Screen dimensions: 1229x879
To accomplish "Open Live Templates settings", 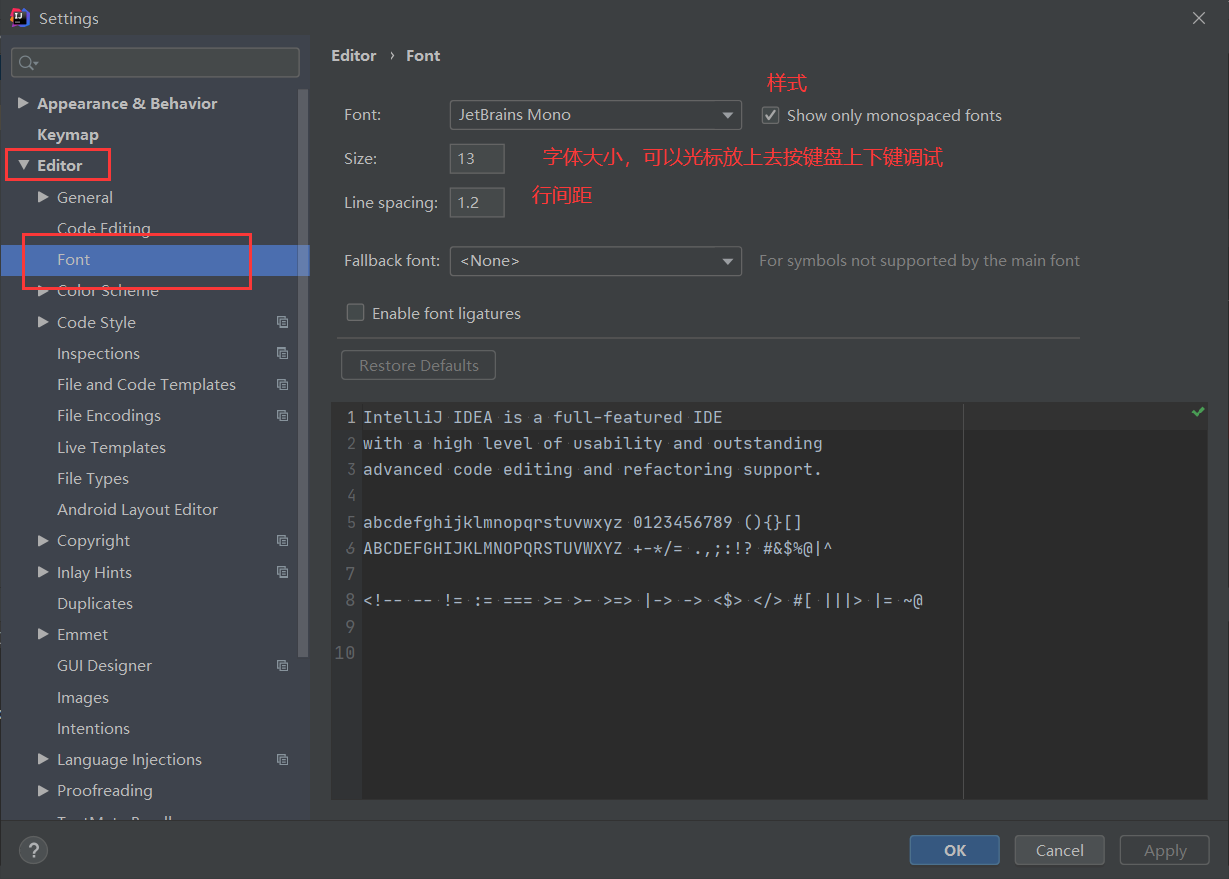I will (x=111, y=447).
